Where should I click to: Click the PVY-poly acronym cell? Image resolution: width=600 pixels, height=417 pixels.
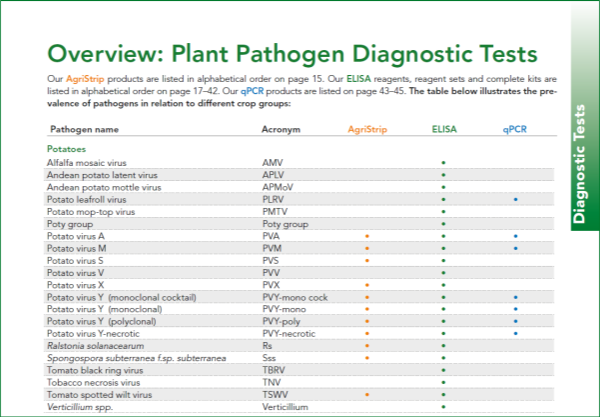(x=281, y=321)
